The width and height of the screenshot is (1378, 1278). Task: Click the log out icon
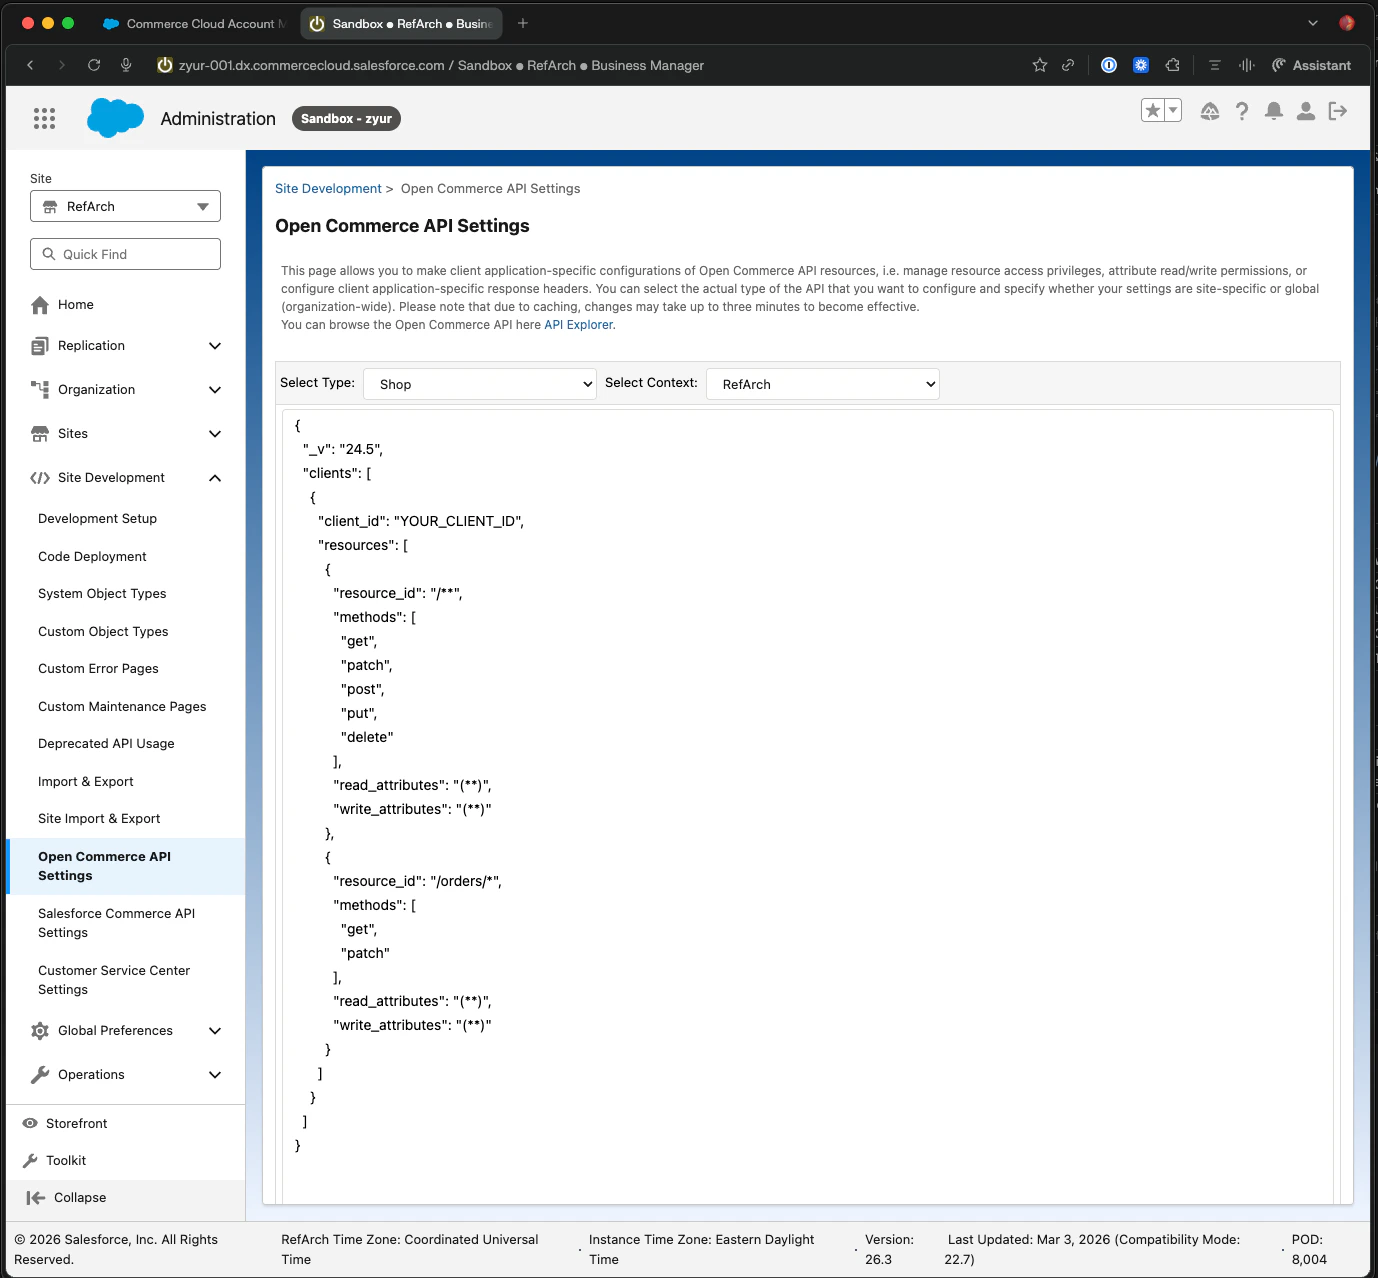pyautogui.click(x=1338, y=111)
